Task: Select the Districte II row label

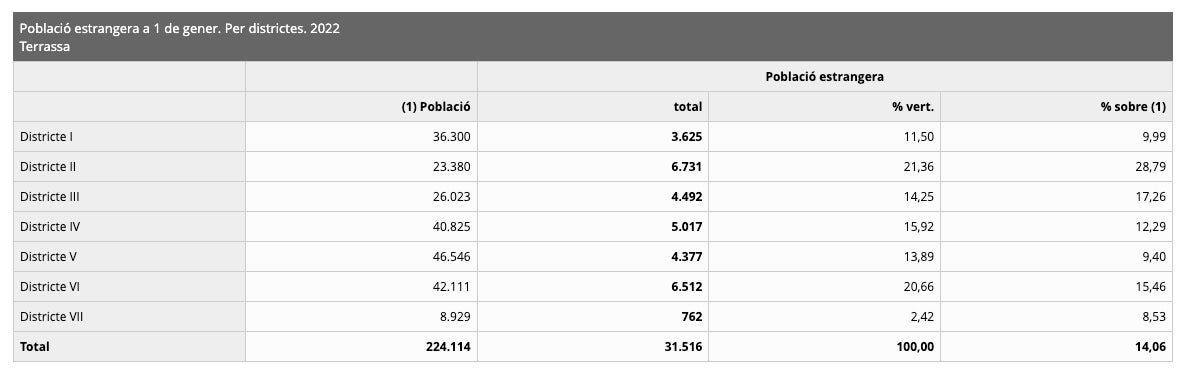Action: 48,167
